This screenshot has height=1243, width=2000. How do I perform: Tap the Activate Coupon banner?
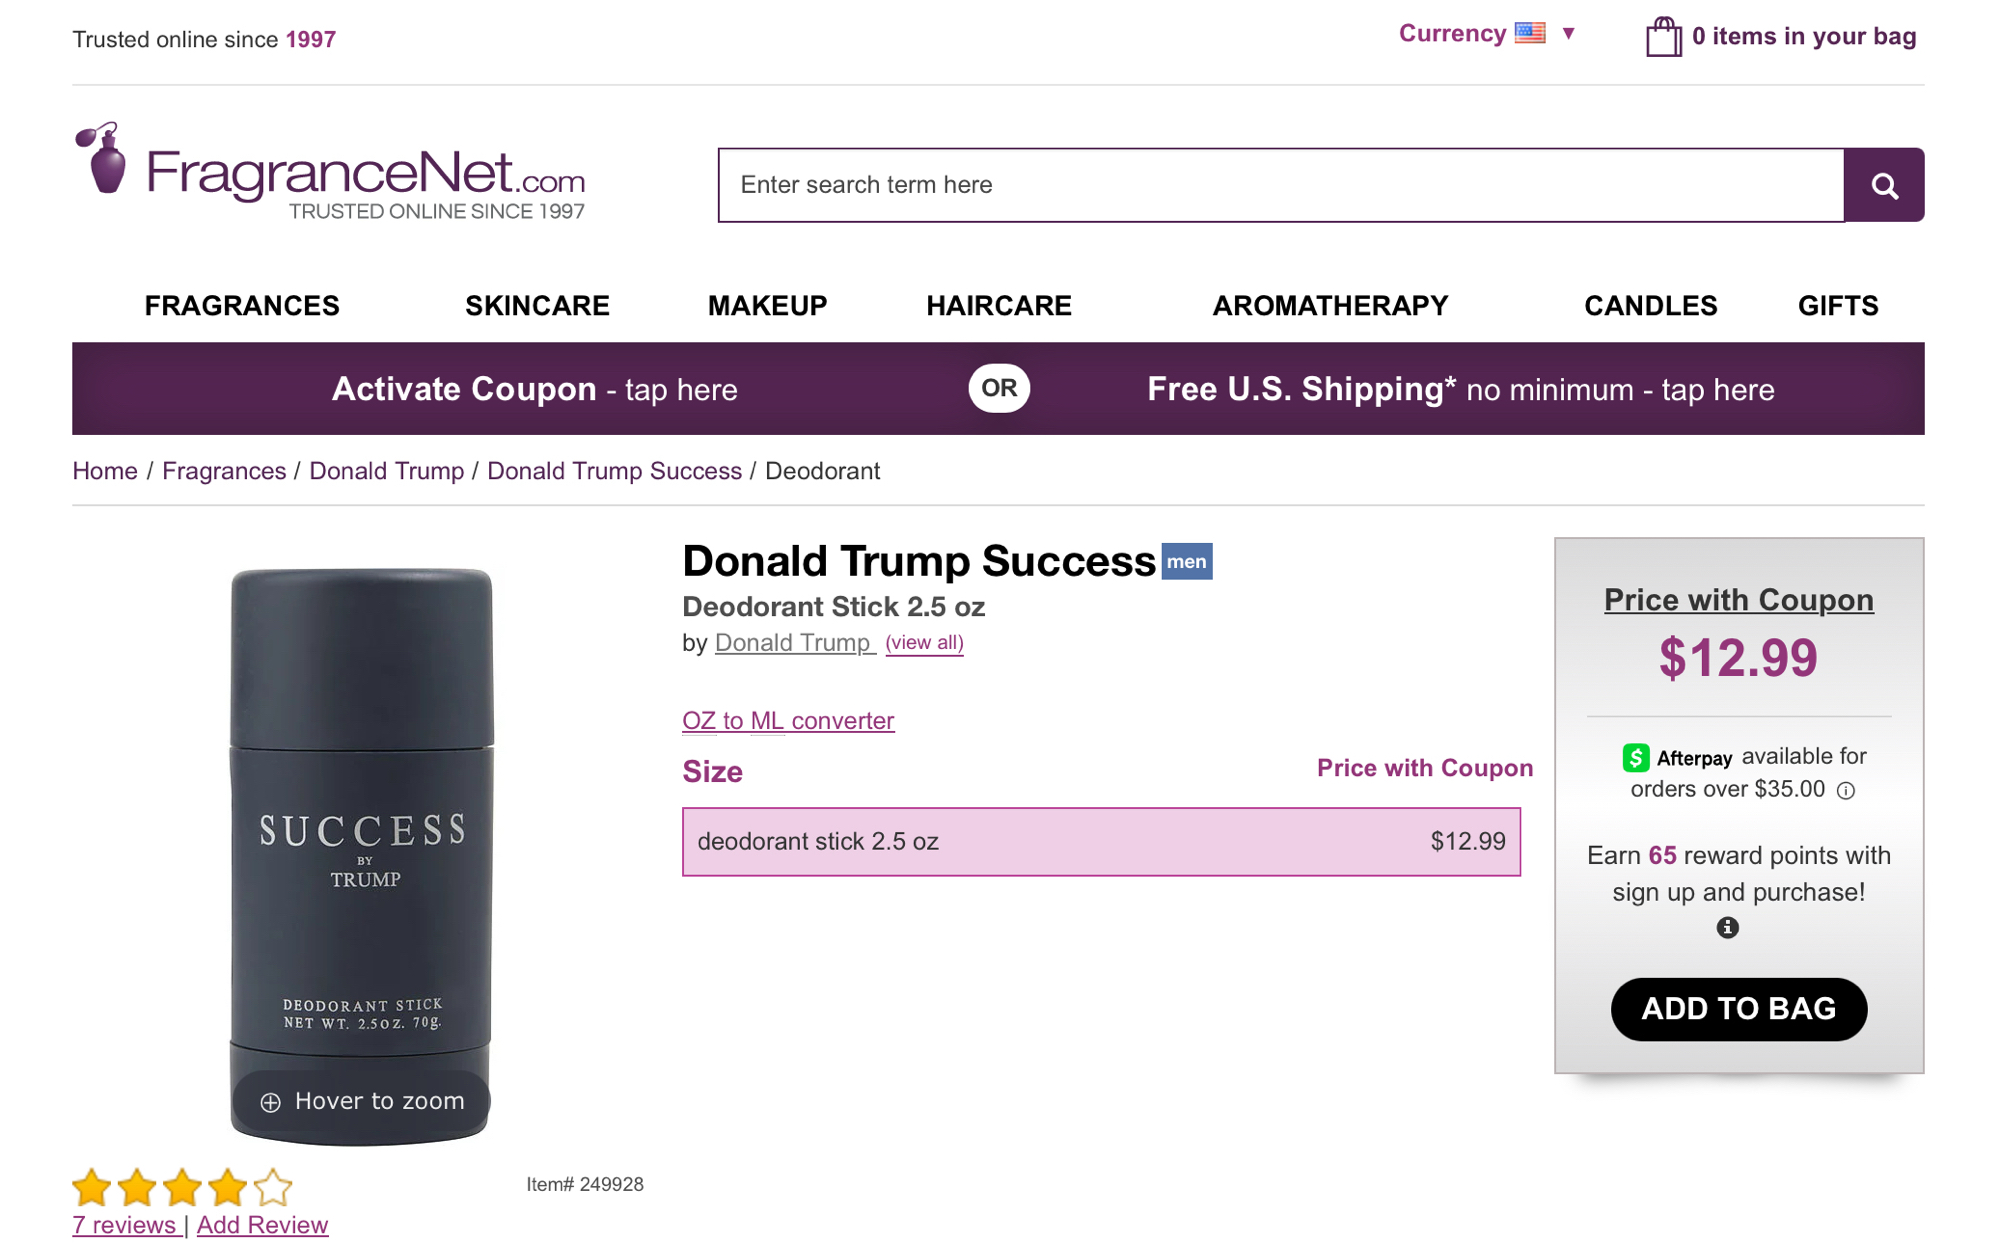[x=534, y=389]
